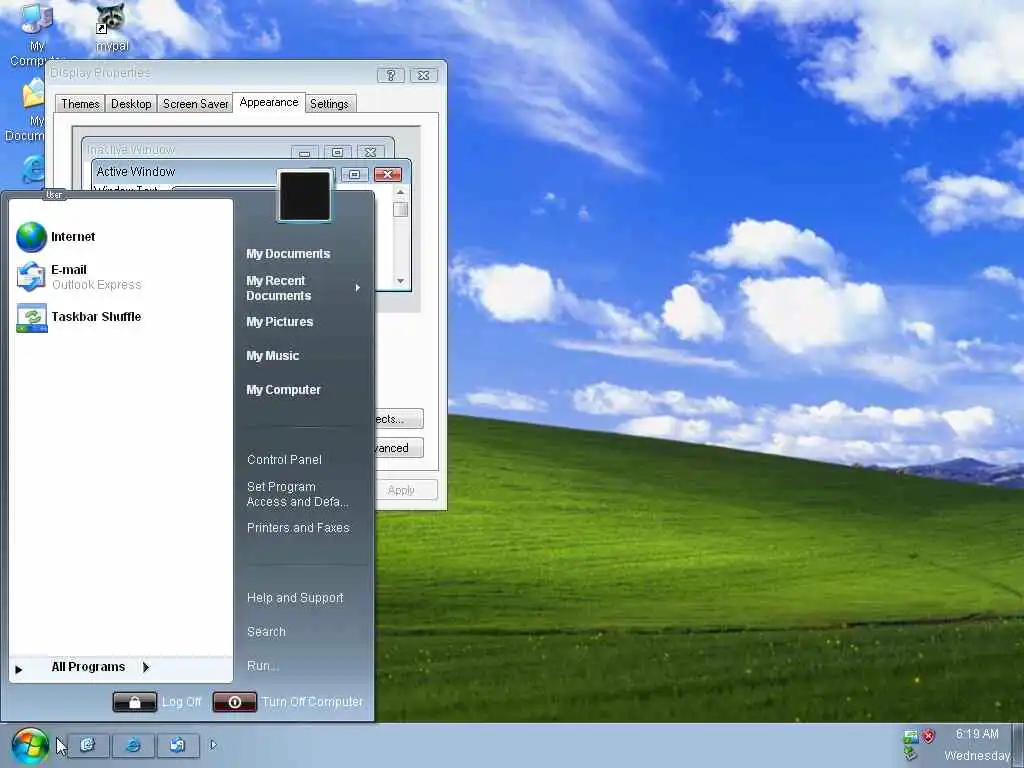Viewport: 1024px width, 768px height.
Task: Open Help and Support
Action: coord(295,598)
